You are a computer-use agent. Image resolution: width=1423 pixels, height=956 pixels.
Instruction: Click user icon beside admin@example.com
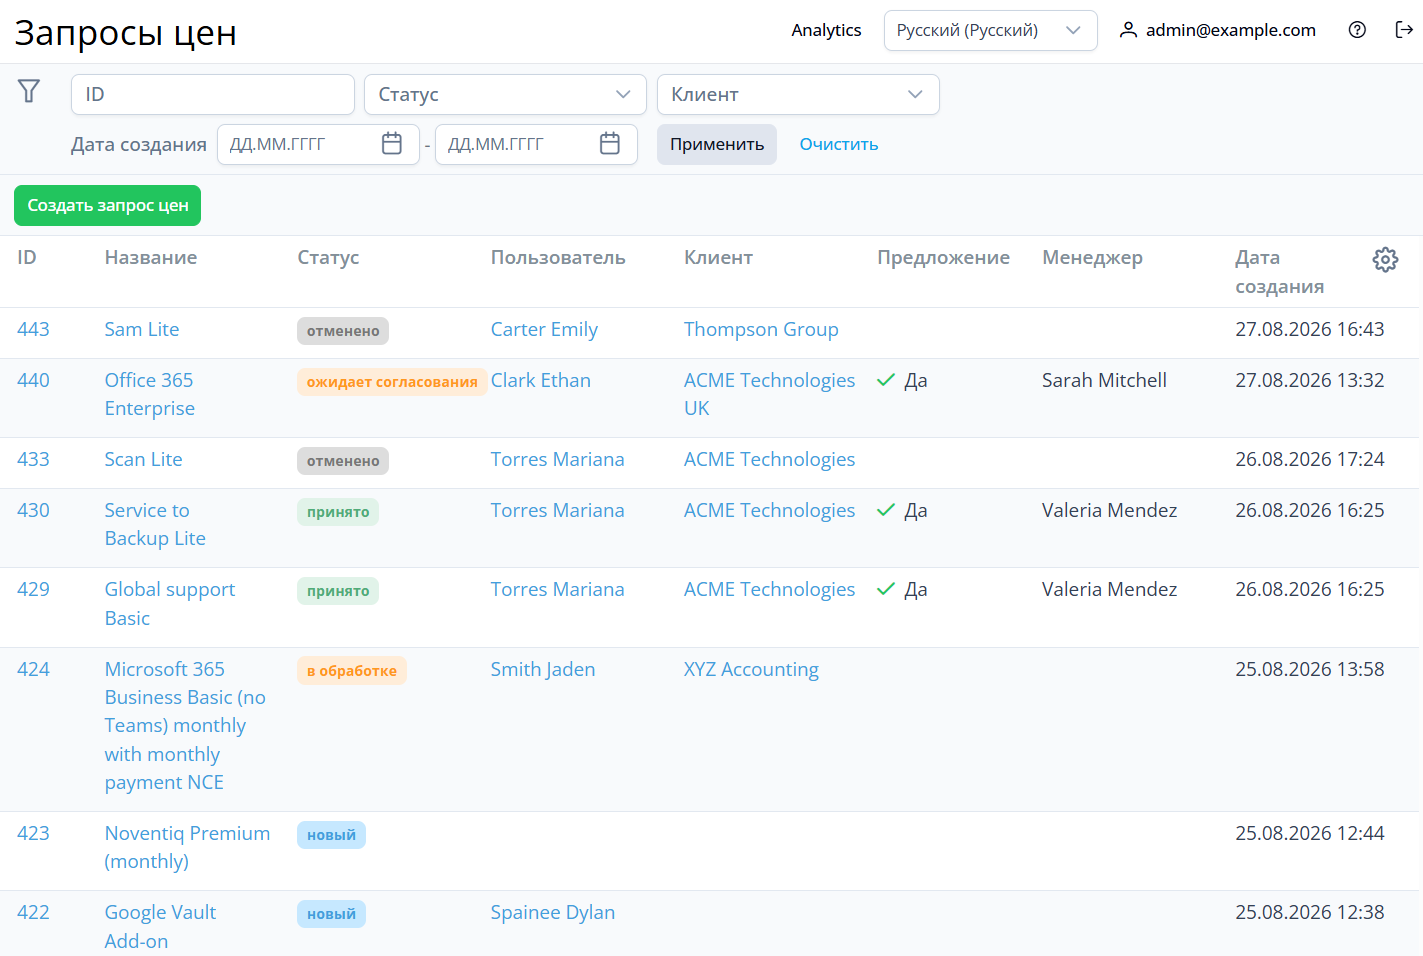(x=1128, y=30)
